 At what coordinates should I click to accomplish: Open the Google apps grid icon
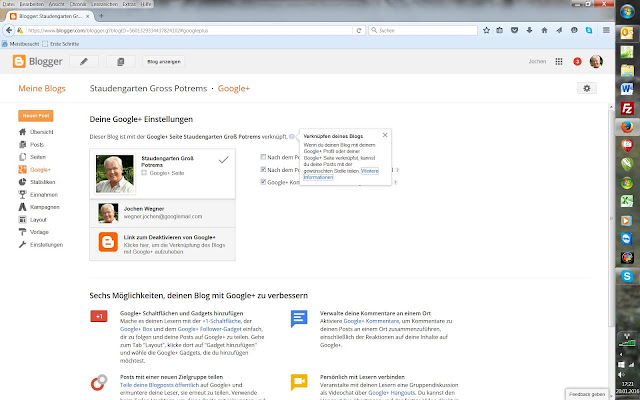(x=559, y=62)
